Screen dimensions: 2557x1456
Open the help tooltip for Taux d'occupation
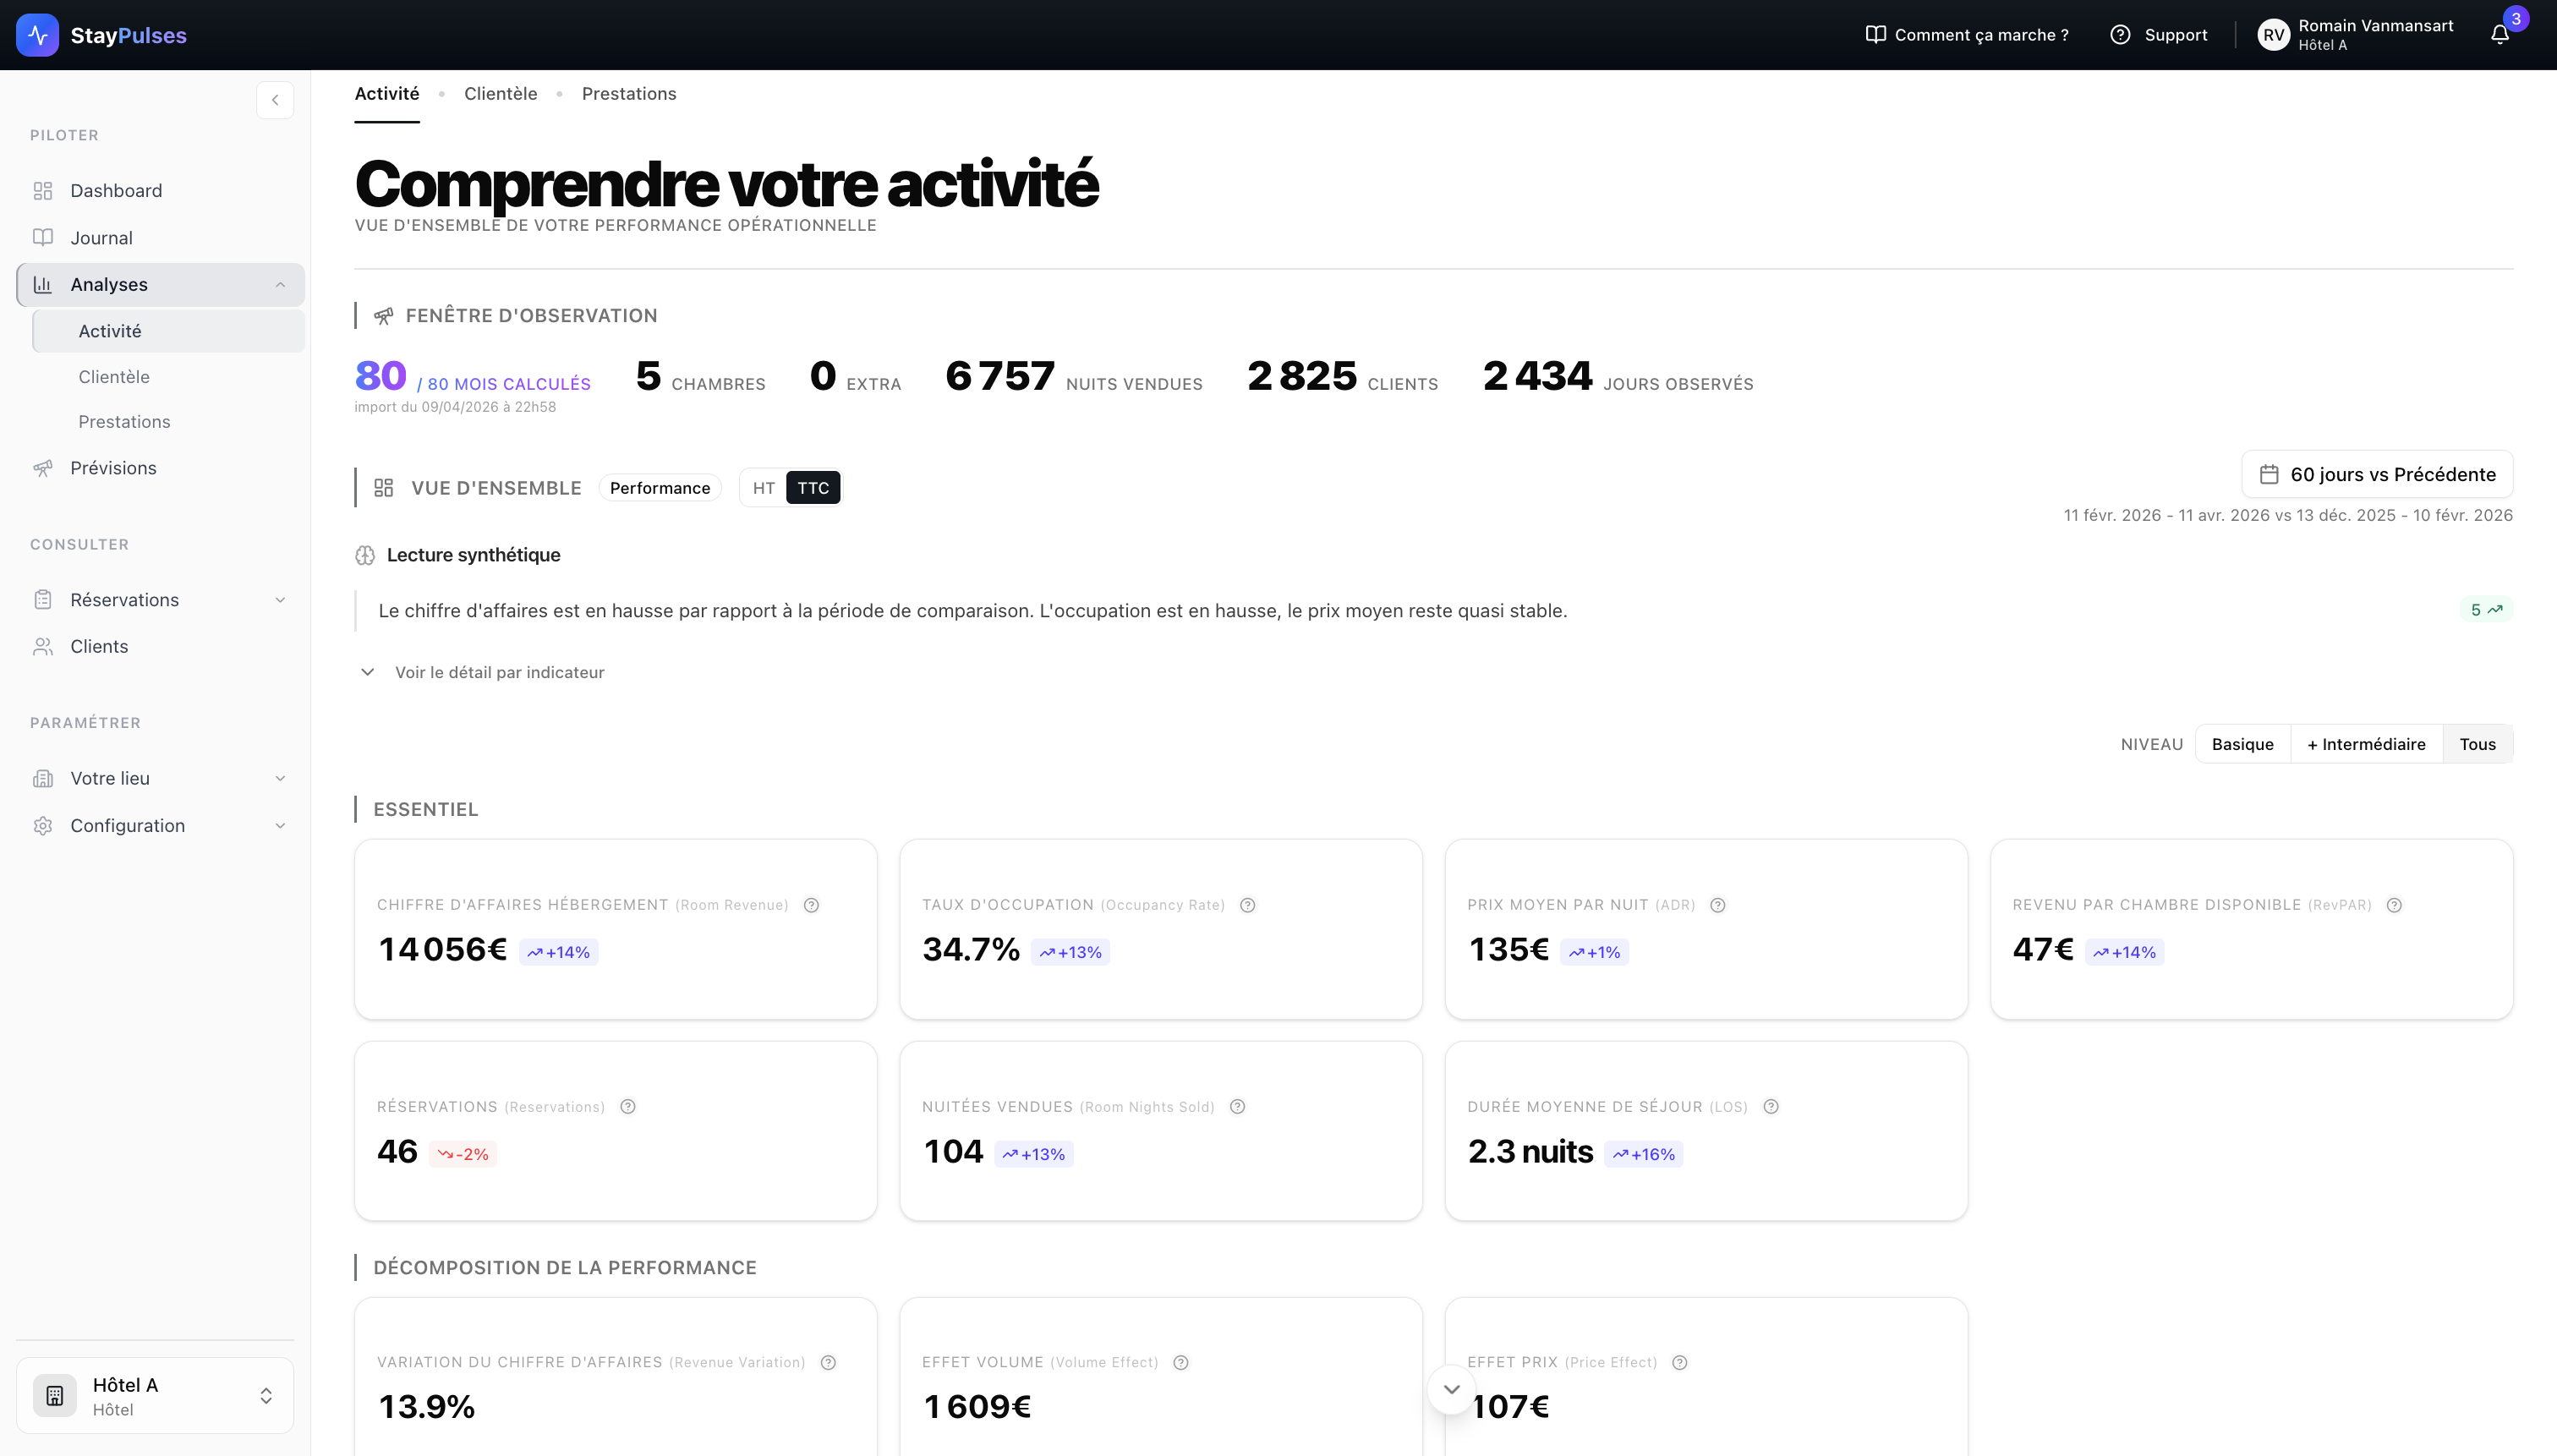[x=1246, y=904]
